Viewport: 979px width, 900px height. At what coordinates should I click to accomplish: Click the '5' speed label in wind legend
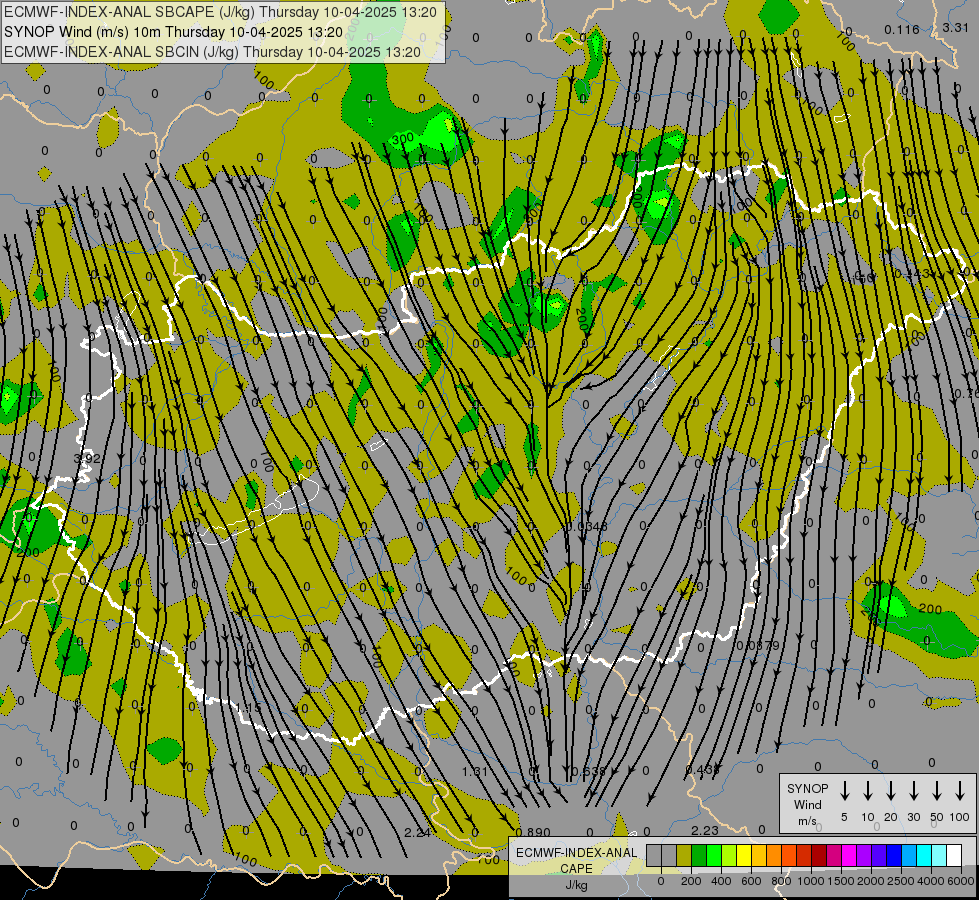(844, 817)
